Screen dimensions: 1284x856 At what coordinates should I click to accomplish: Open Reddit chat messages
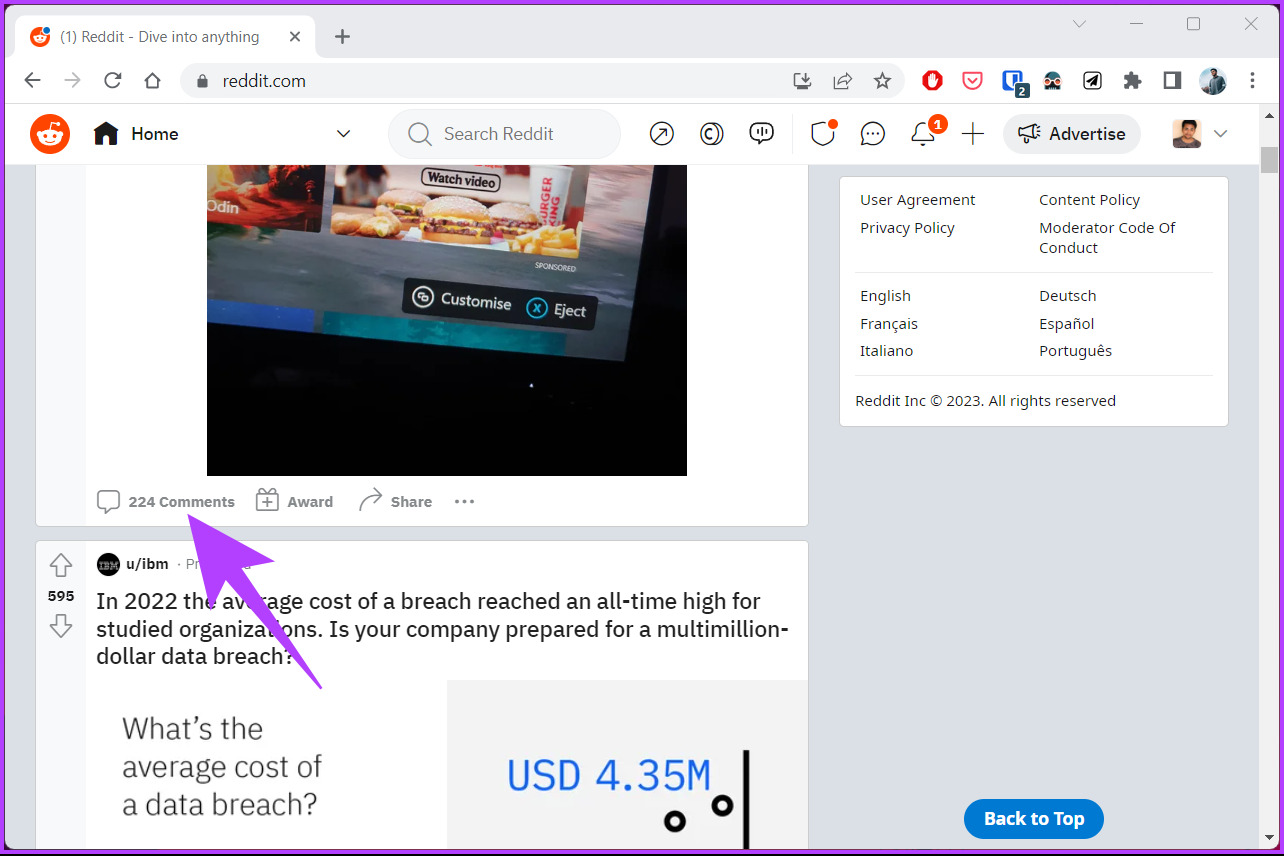pos(872,133)
